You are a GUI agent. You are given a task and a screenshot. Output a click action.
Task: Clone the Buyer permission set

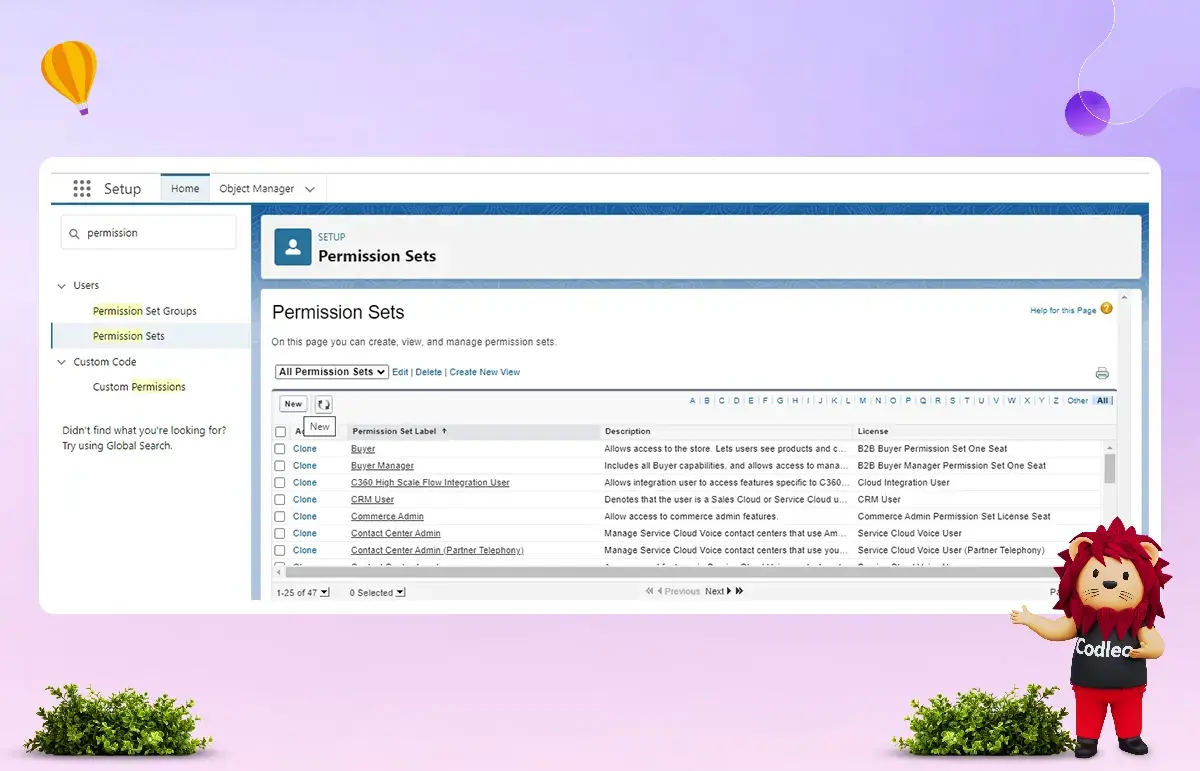[305, 449]
